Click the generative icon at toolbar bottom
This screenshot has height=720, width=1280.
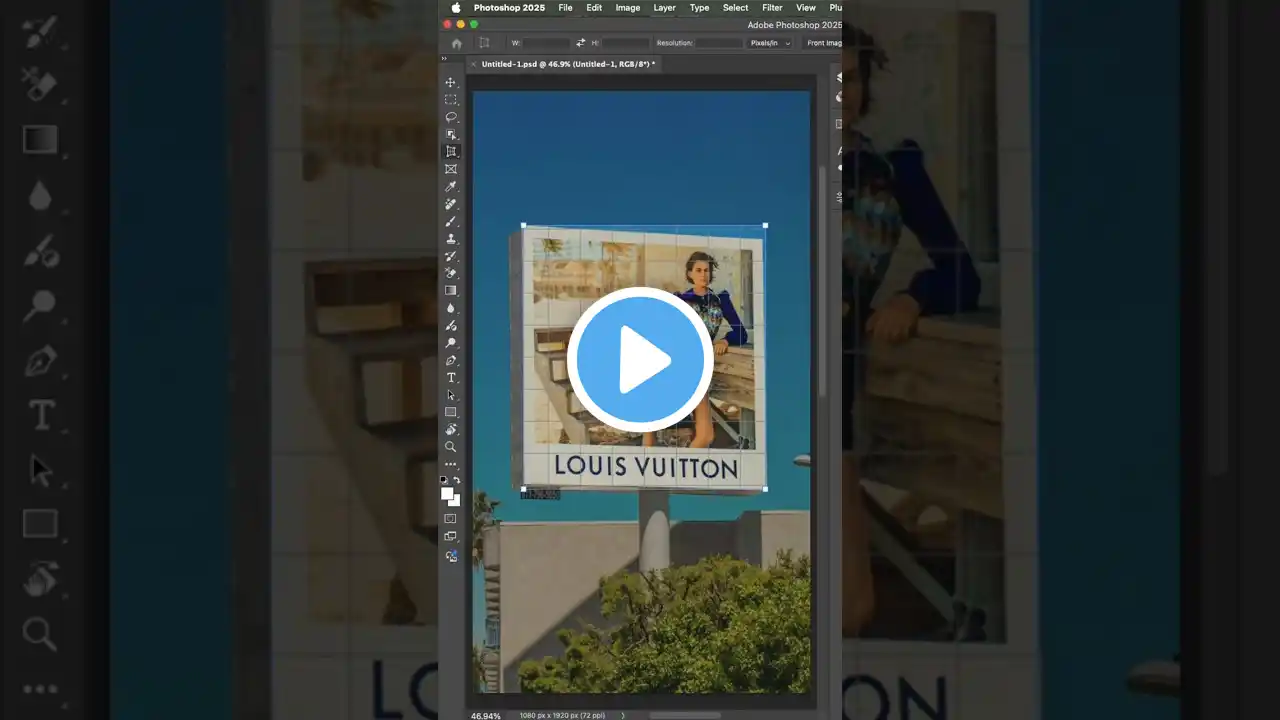451,556
